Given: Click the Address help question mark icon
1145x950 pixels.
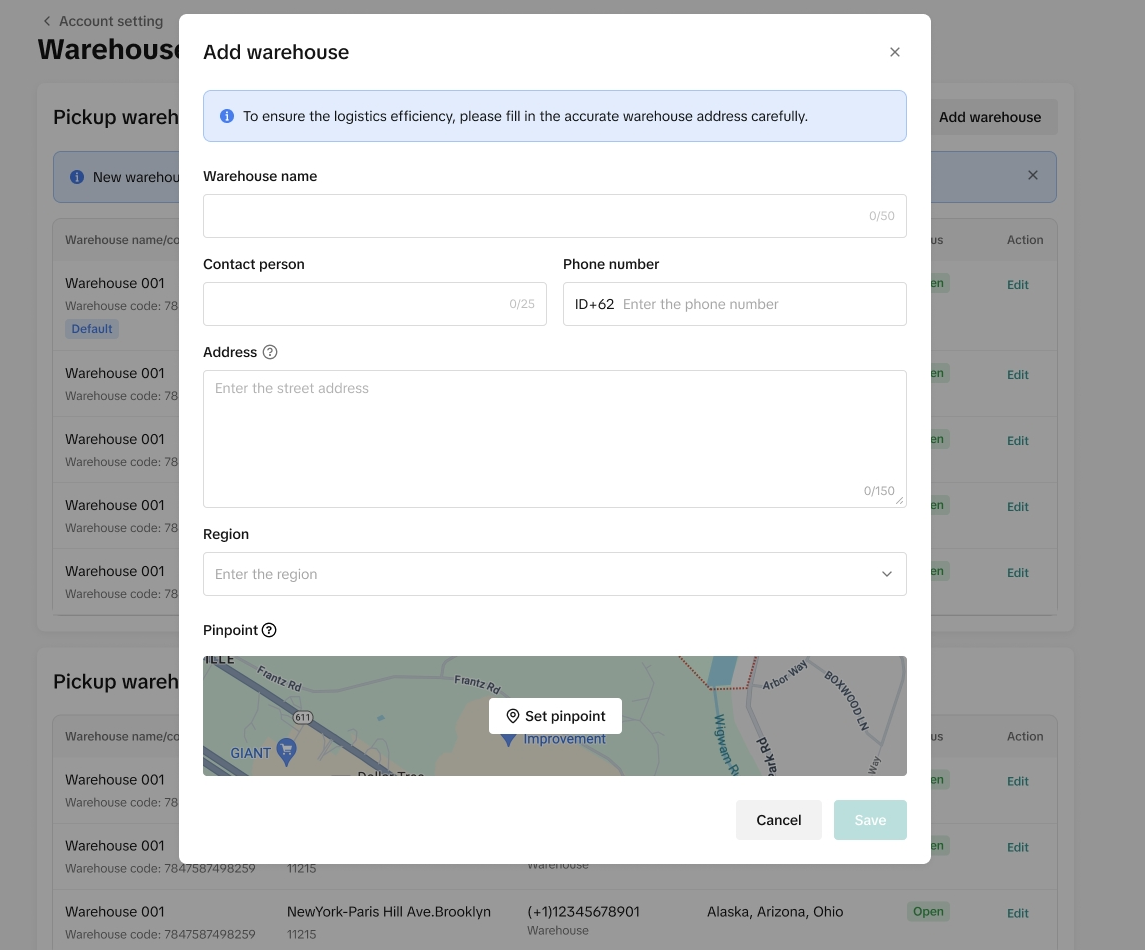Looking at the screenshot, I should point(270,352).
